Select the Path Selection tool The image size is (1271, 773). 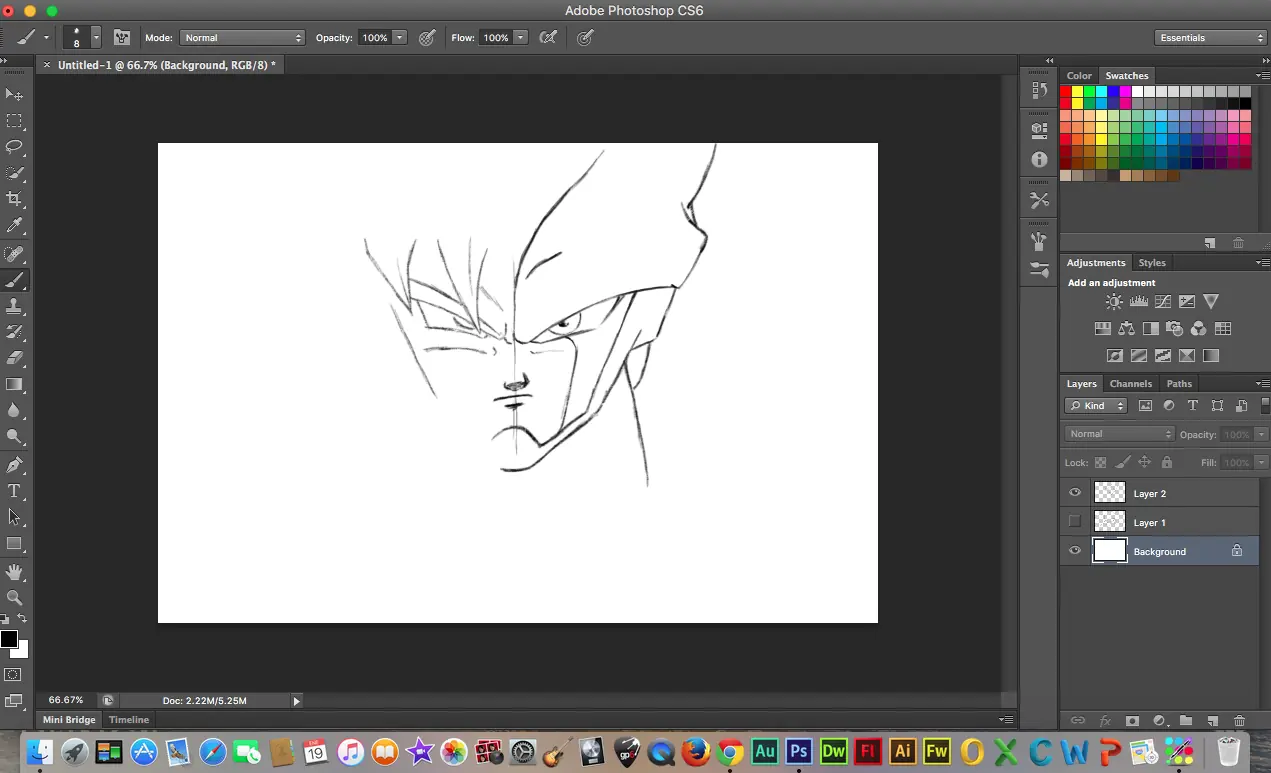[14, 517]
